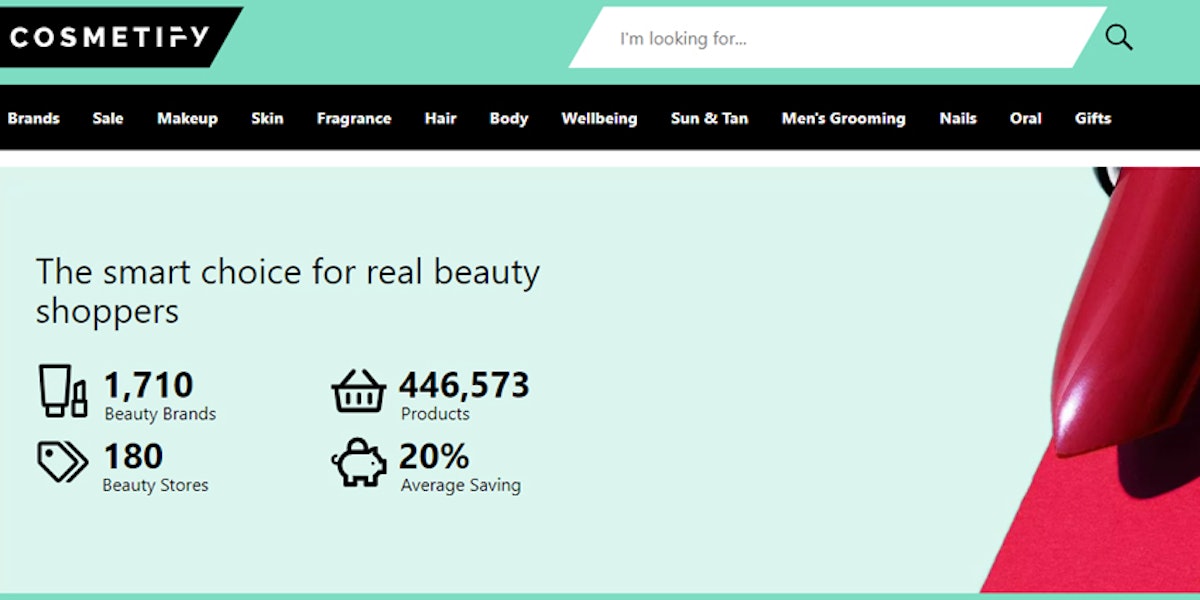Click the magnifying glass search icon
1200x600 pixels.
1118,37
